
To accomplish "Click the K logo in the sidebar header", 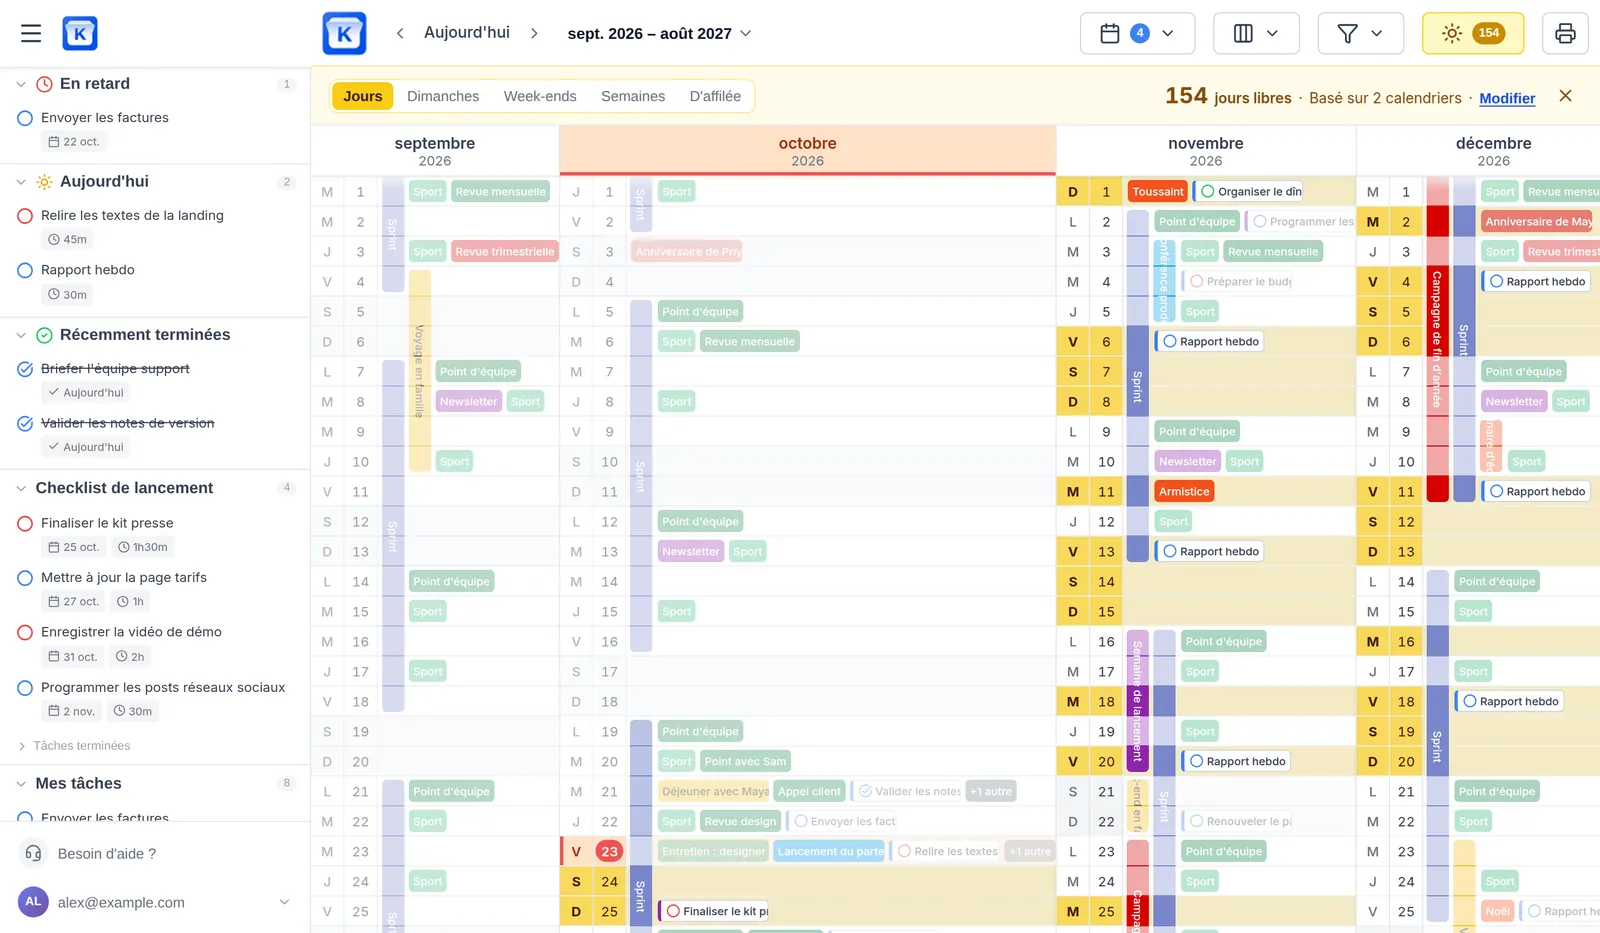I will click(80, 33).
